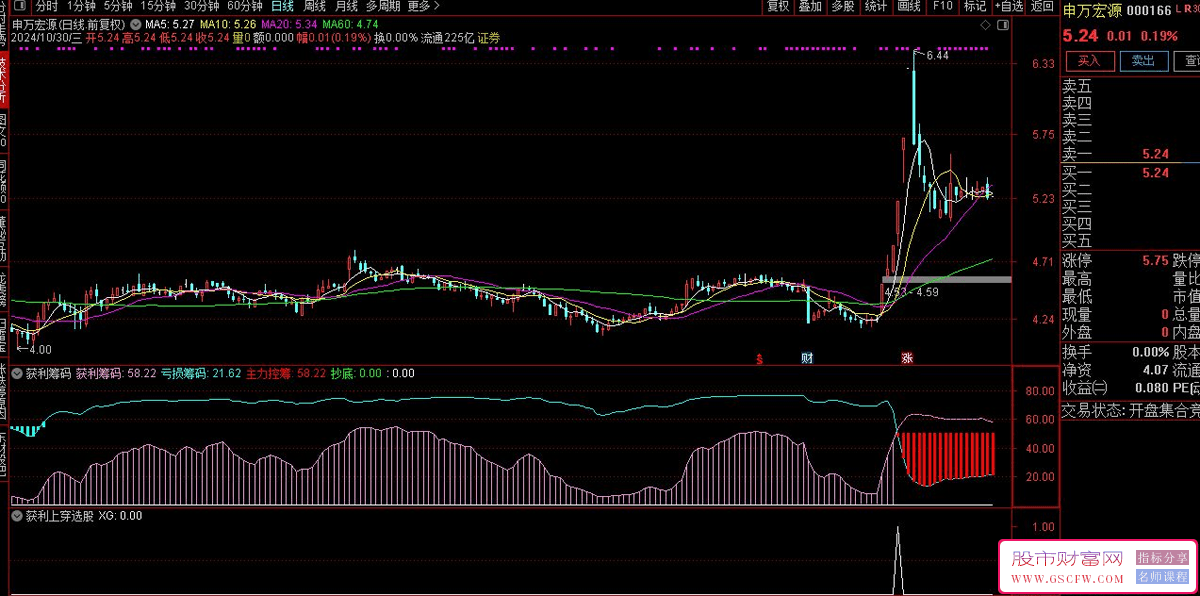The height and width of the screenshot is (596, 1200).
Task: Toggle 复权 price adjustment
Action: pyautogui.click(x=777, y=6)
